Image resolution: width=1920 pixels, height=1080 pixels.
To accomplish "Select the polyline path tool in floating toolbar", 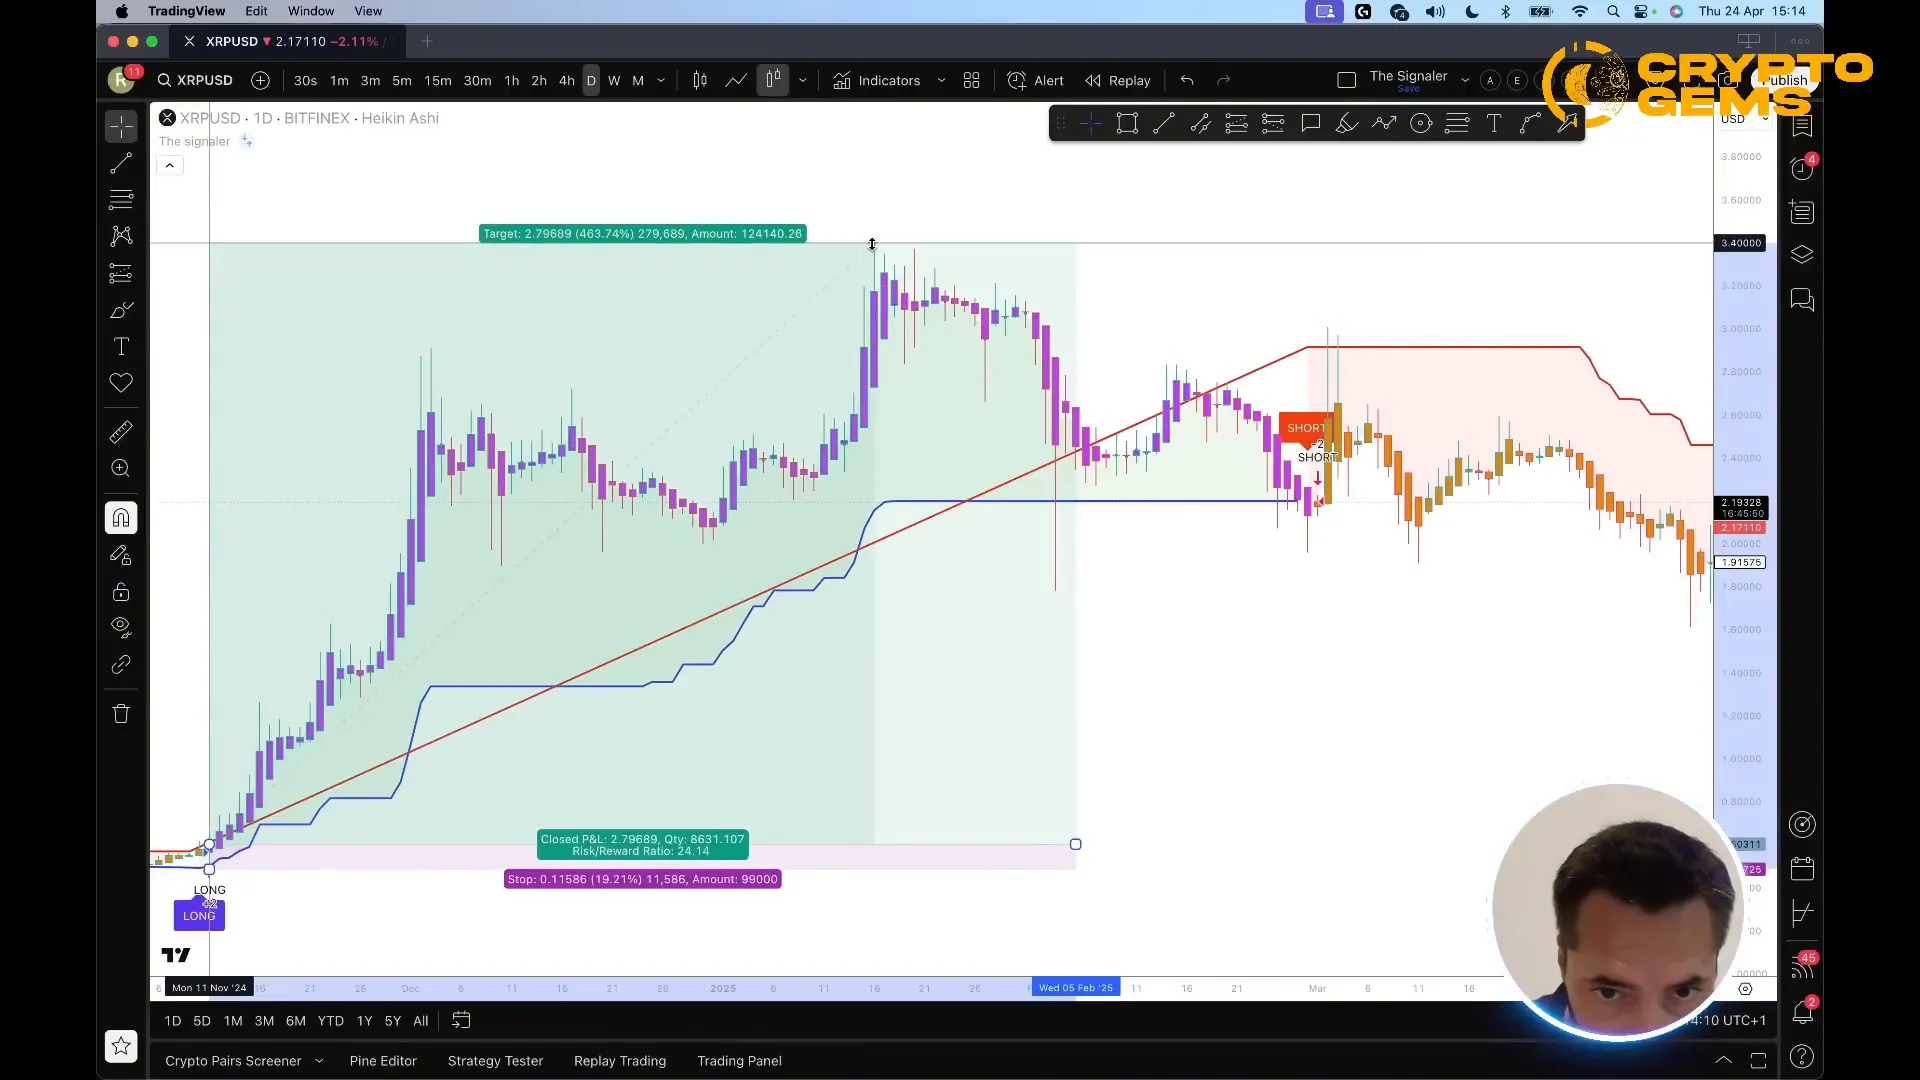I will [1384, 123].
